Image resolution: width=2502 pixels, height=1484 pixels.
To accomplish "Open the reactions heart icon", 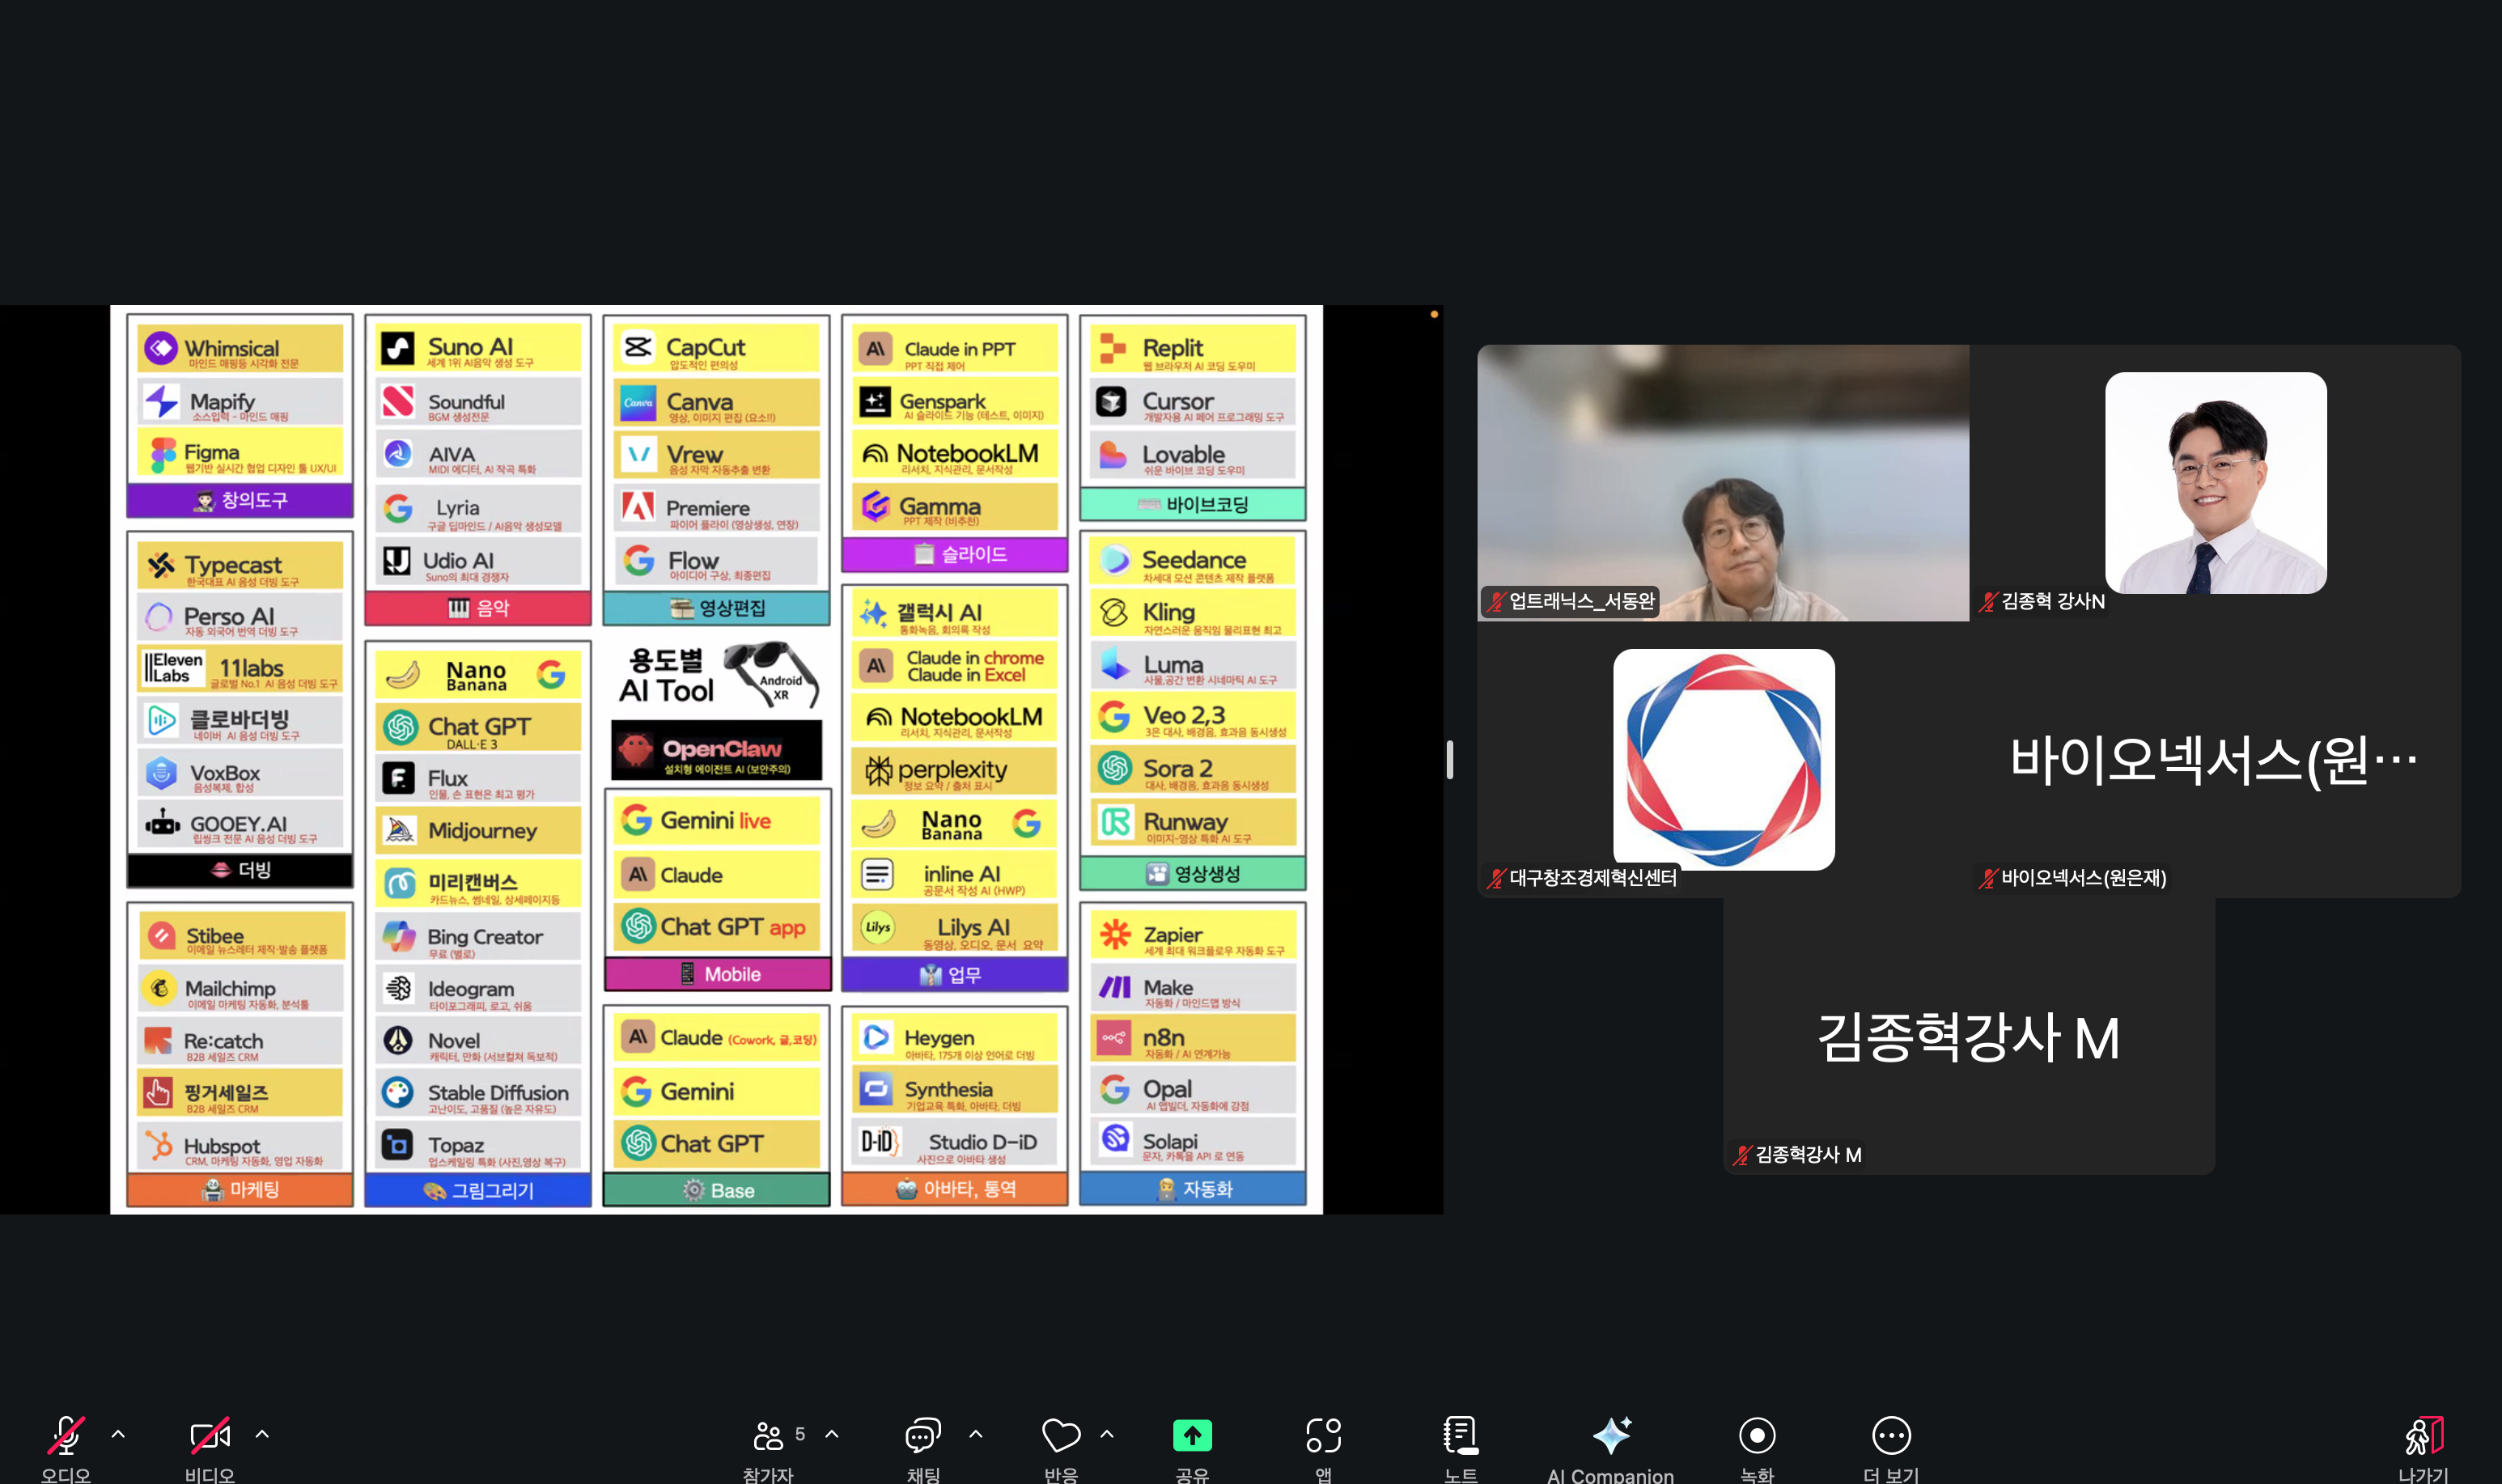I will coord(1060,1436).
